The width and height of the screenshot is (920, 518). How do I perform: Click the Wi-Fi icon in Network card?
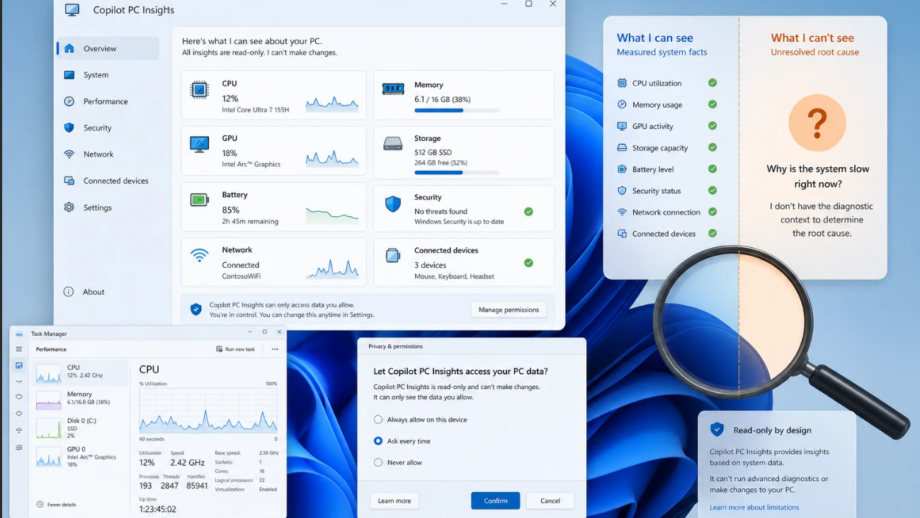click(199, 256)
